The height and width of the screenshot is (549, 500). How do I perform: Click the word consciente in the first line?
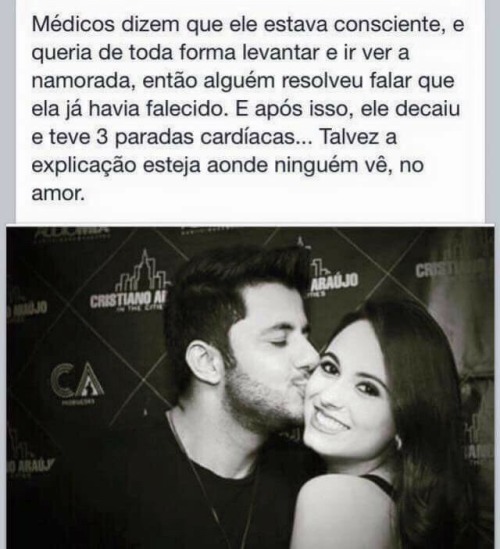tap(387, 24)
